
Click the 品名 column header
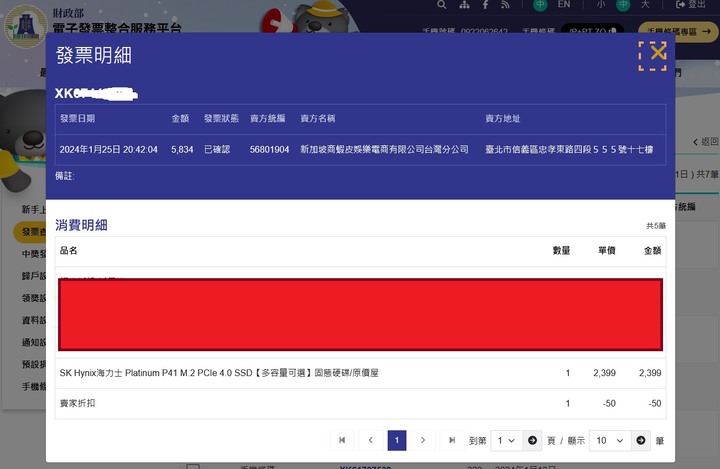pyautogui.click(x=68, y=250)
